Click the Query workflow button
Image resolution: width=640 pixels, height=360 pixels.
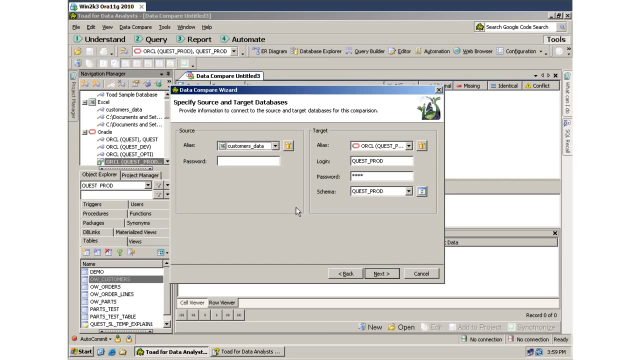pos(151,39)
